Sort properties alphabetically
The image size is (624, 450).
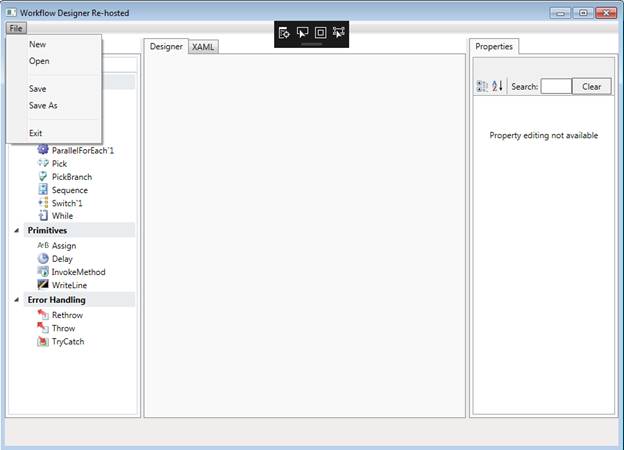[497, 86]
